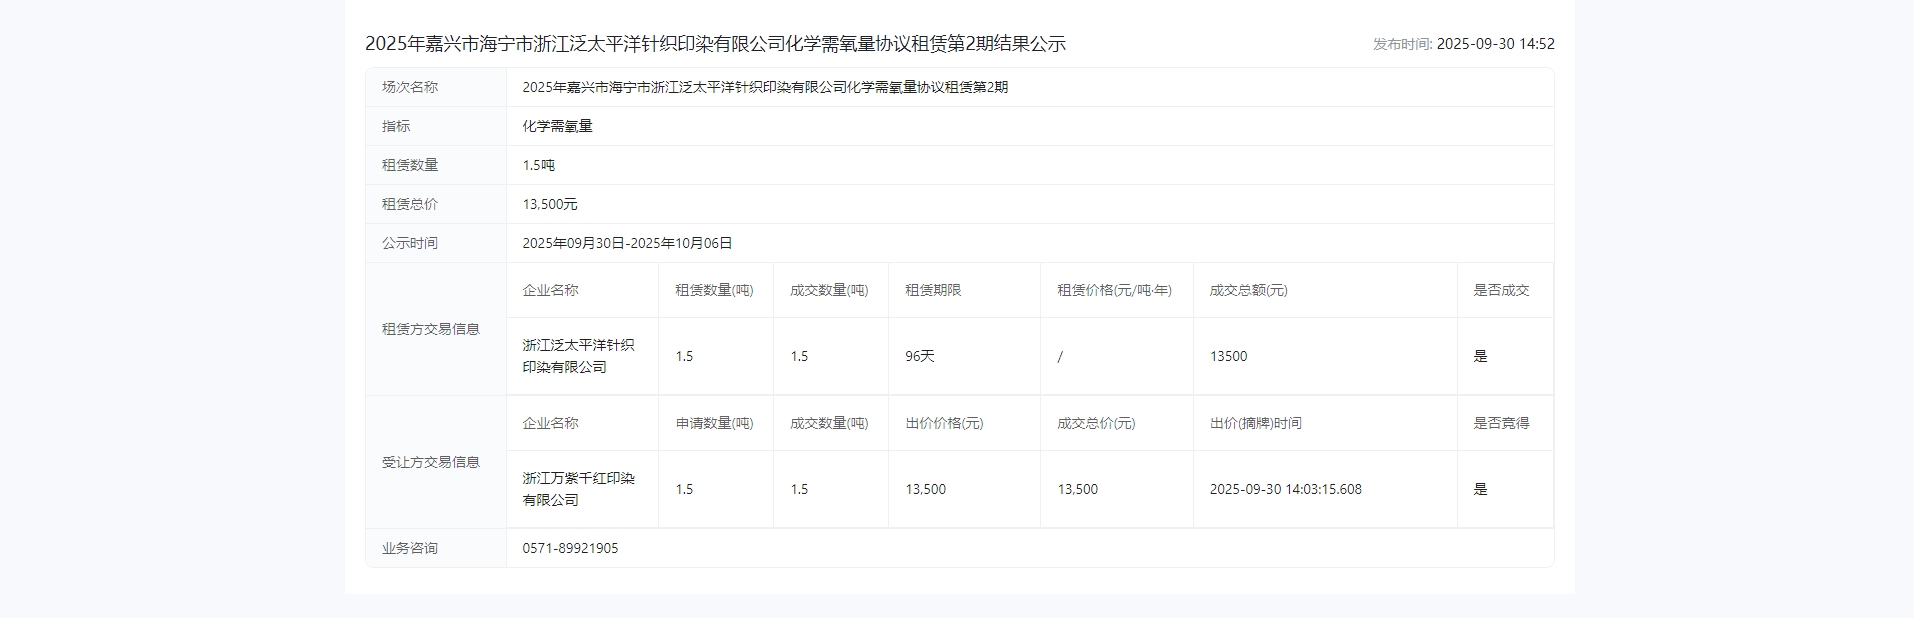This screenshot has width=1914, height=618.
Task: Select the bid timestamp 2025-09-30 14:03:15.608
Action: point(1285,489)
